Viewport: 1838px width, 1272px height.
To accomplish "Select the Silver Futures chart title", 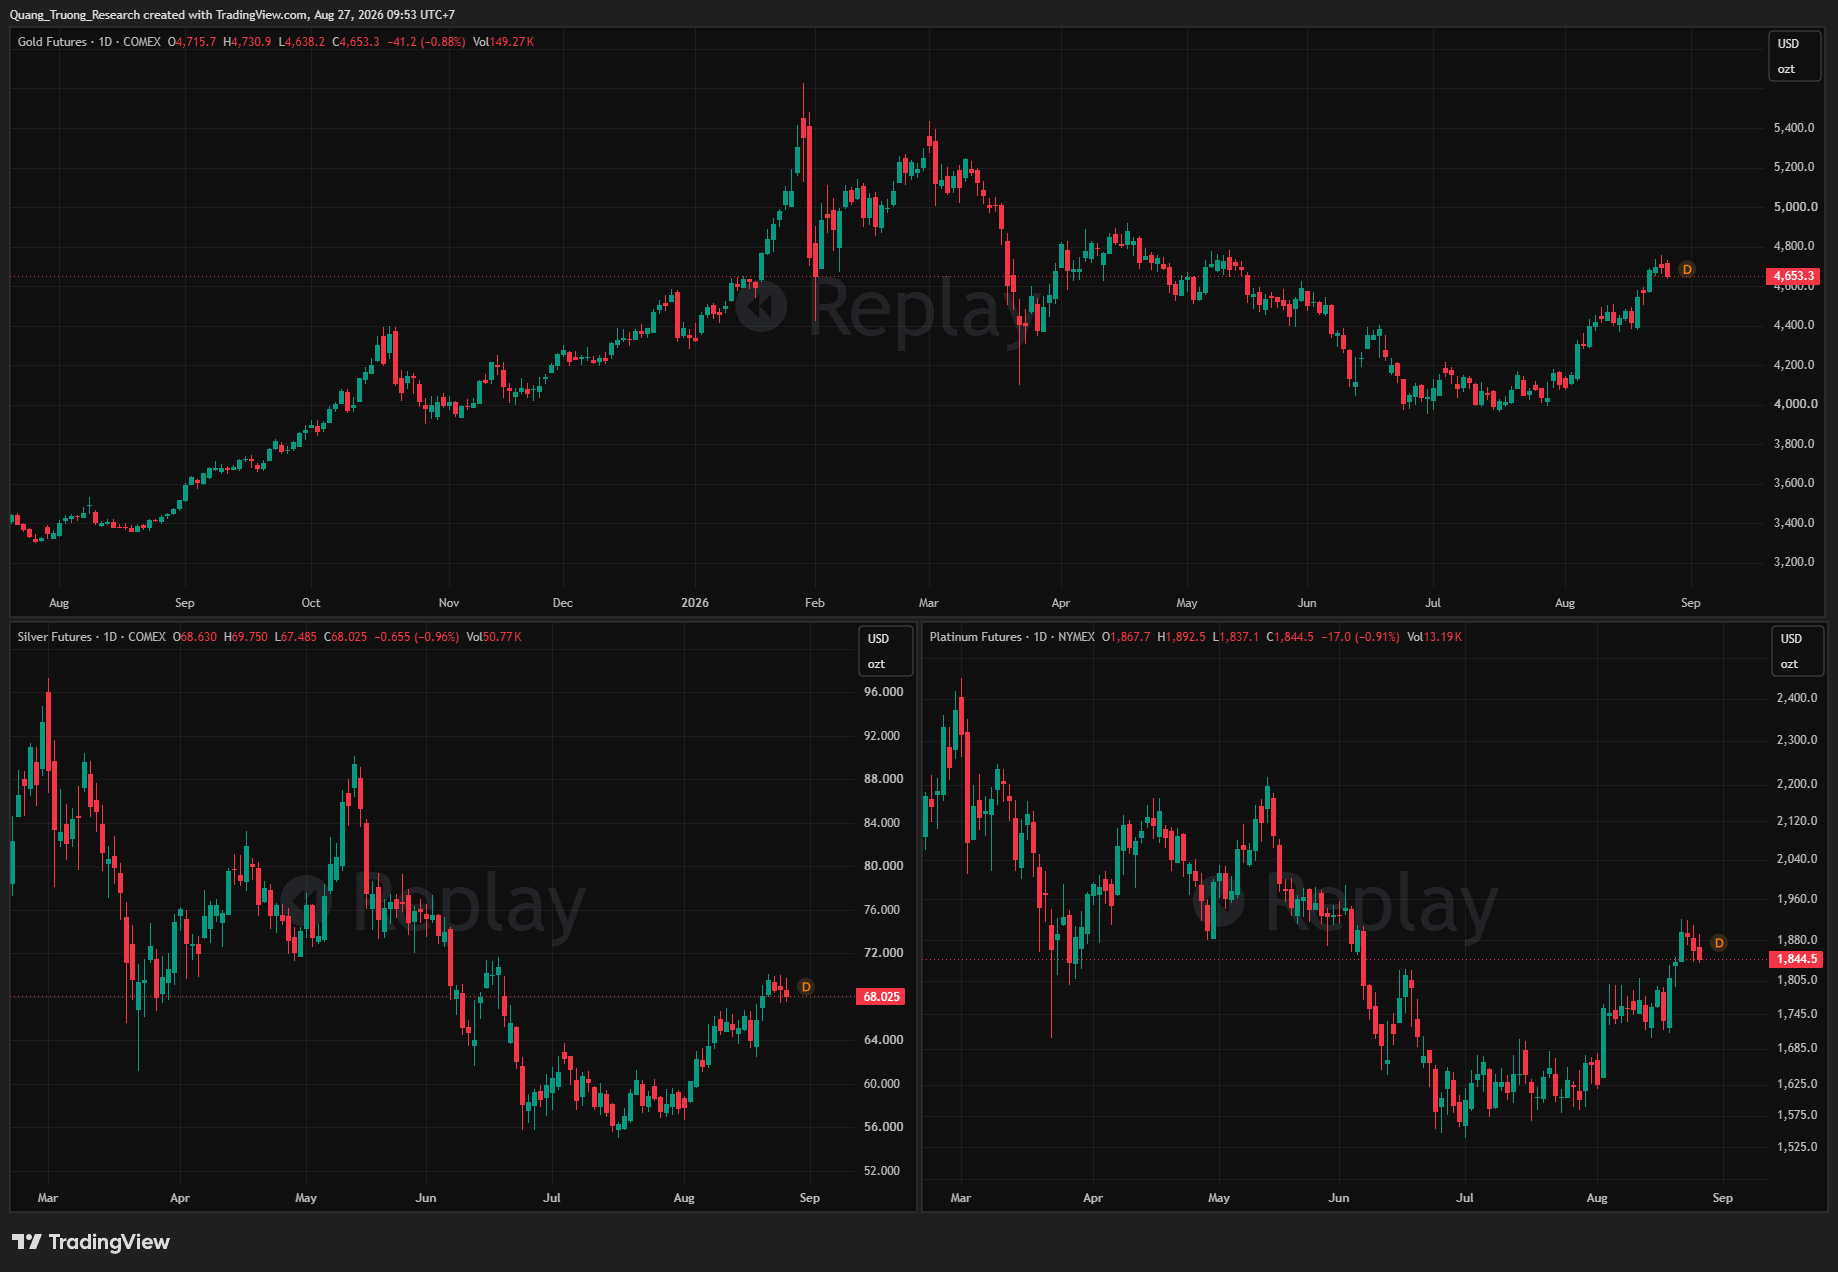I will [54, 637].
